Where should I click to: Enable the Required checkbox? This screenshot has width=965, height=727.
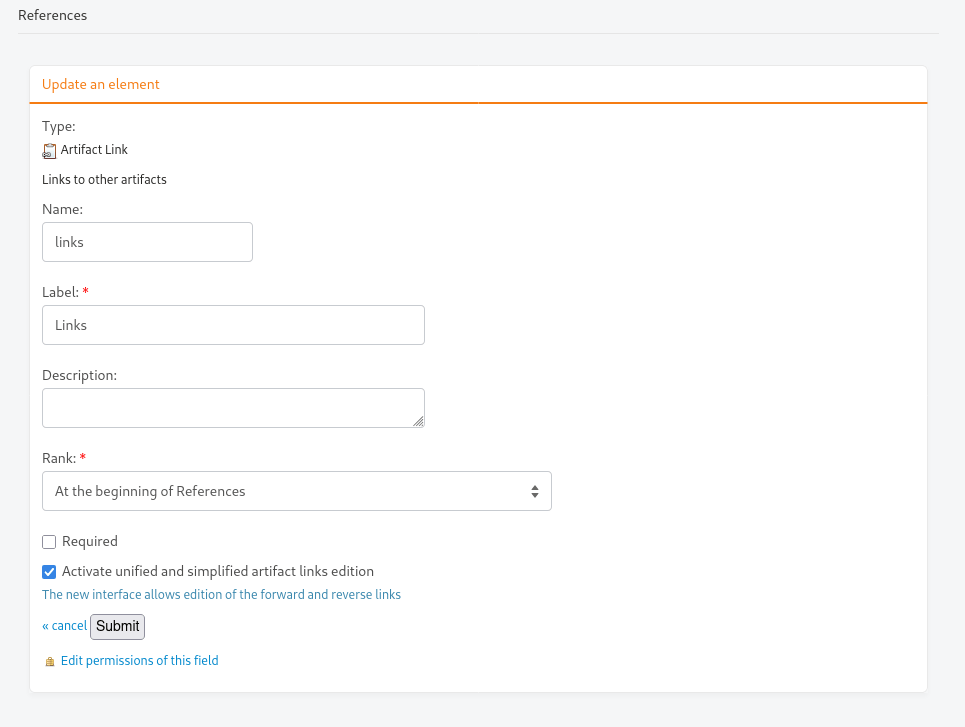tap(49, 542)
